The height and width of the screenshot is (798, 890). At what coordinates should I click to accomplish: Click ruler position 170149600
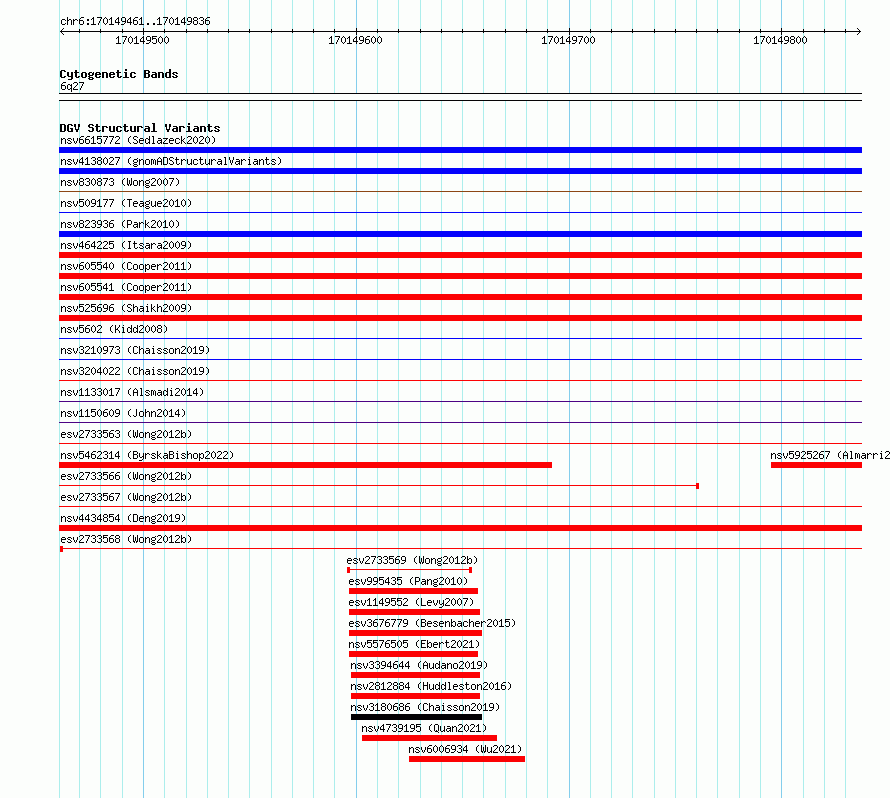pyautogui.click(x=355, y=40)
